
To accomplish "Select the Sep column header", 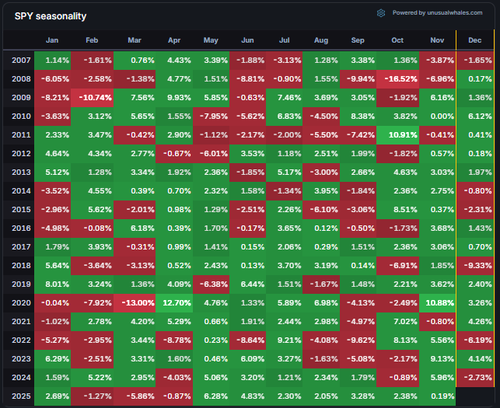I will click(358, 40).
